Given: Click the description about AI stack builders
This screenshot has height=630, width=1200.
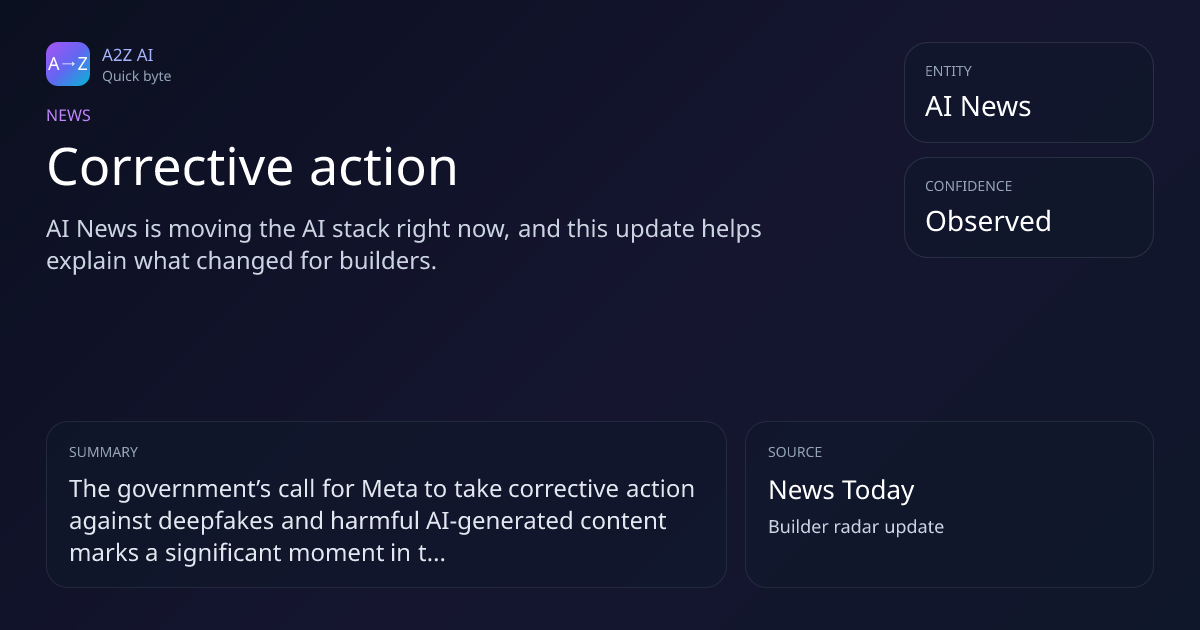Looking at the screenshot, I should click(x=404, y=244).
